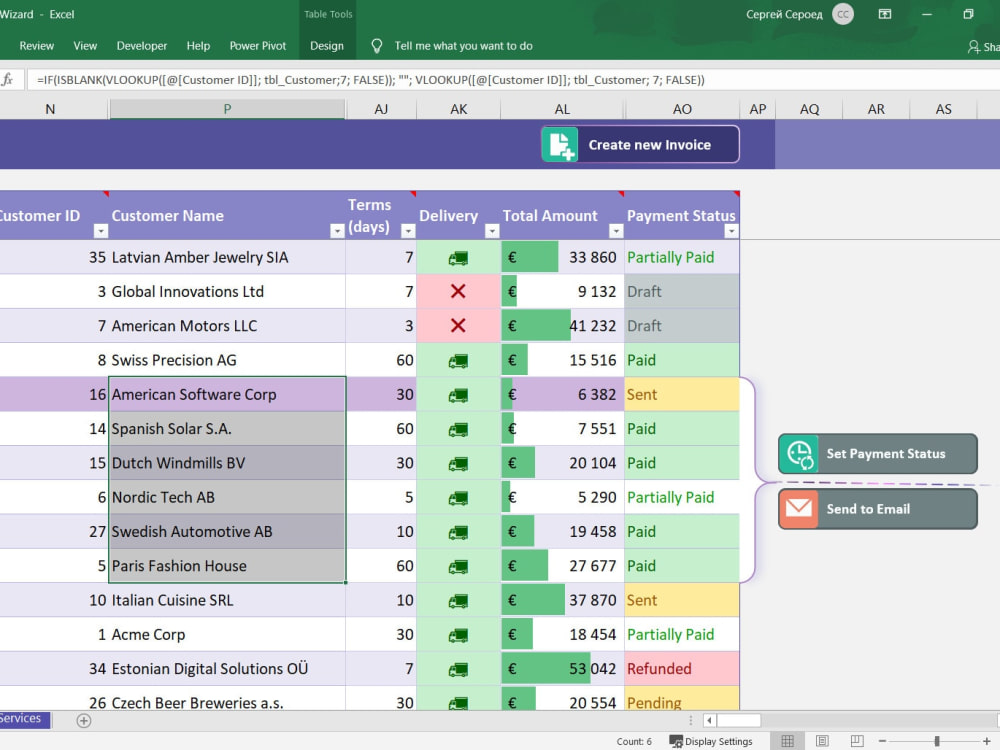
Task: Open the Developer ribbon tab
Action: pyautogui.click(x=142, y=46)
